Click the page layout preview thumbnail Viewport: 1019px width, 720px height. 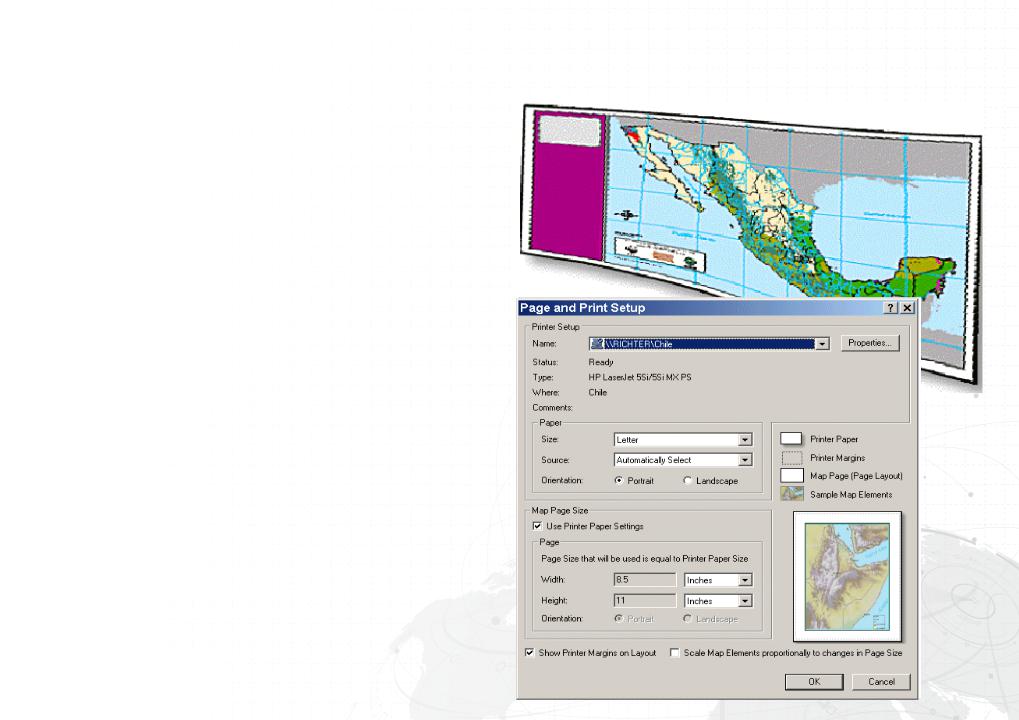(847, 576)
